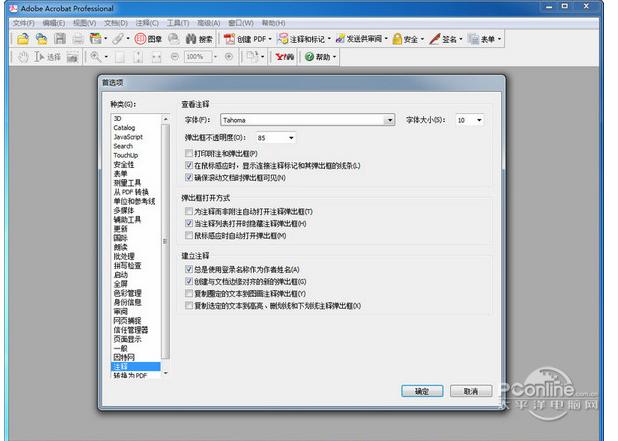Select the 图章 stamp tool
The height and width of the screenshot is (441, 618).
point(148,39)
